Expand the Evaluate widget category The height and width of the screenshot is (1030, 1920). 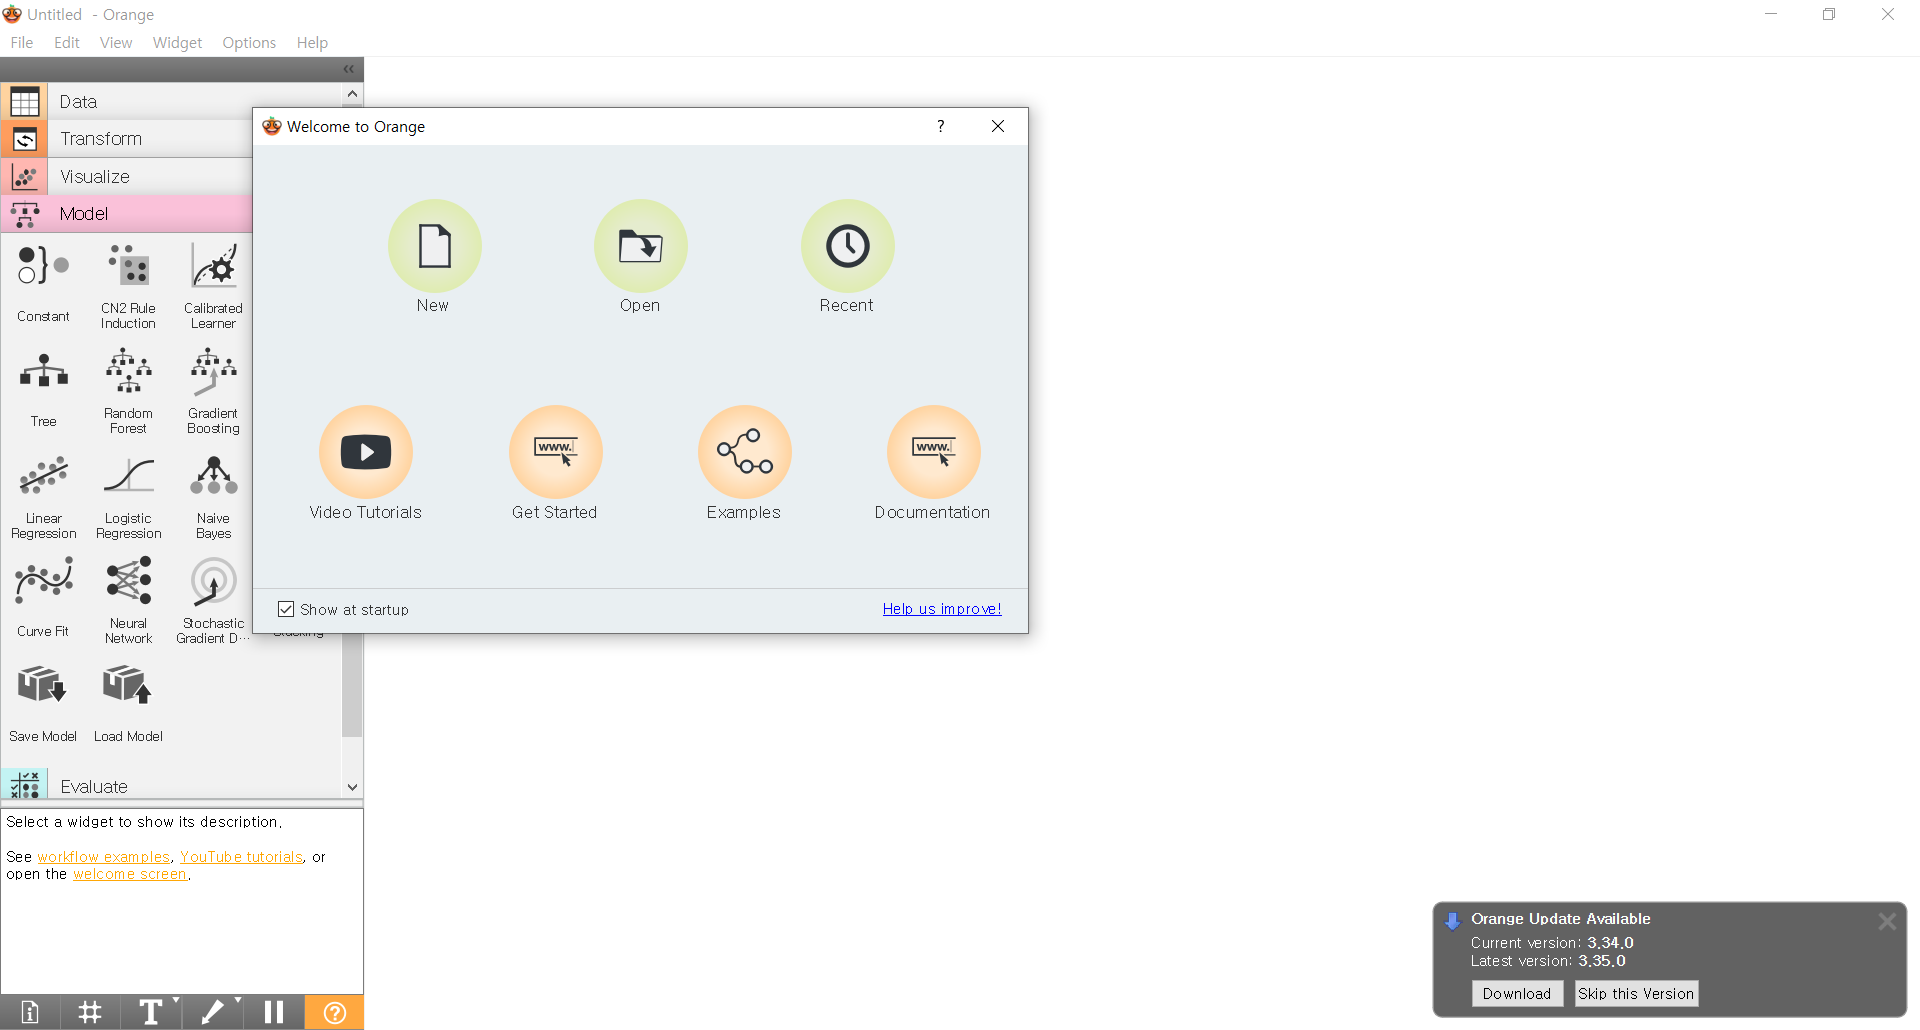click(171, 785)
